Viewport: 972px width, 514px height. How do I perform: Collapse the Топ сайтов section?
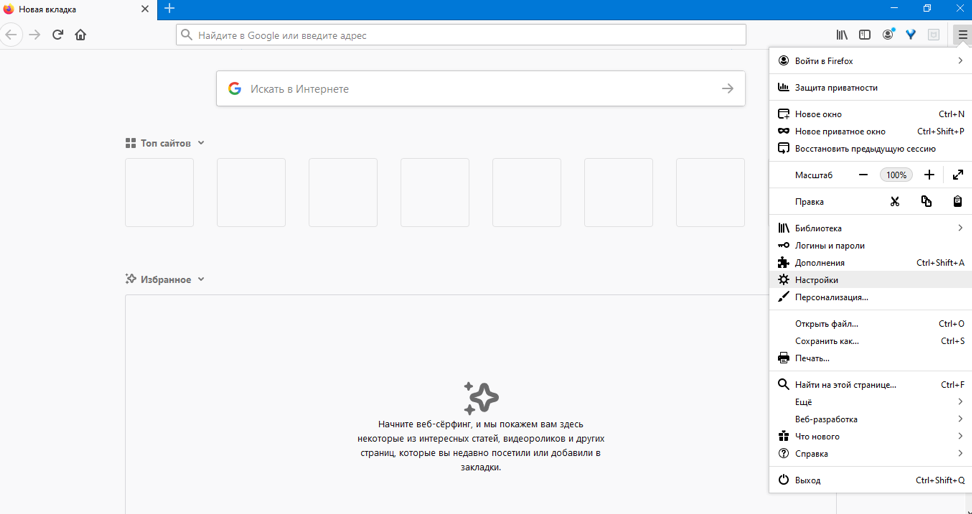[x=201, y=143]
